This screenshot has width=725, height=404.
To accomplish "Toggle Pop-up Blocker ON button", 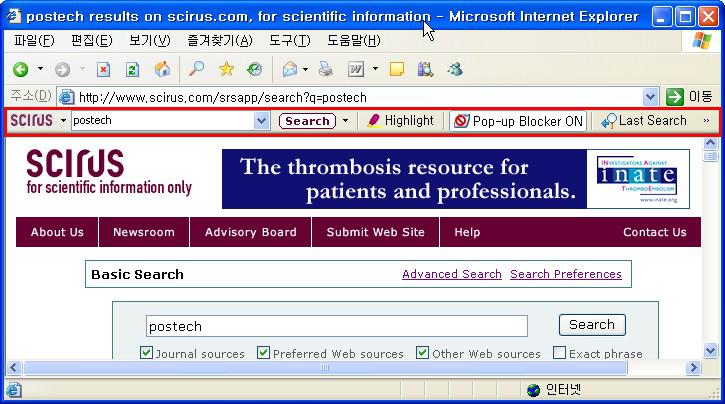I will tap(518, 121).
